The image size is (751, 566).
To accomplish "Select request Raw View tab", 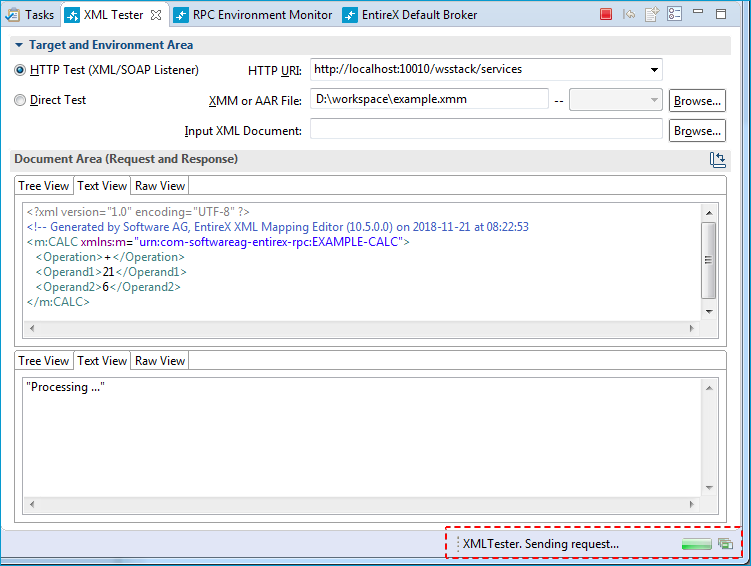I will click(160, 186).
